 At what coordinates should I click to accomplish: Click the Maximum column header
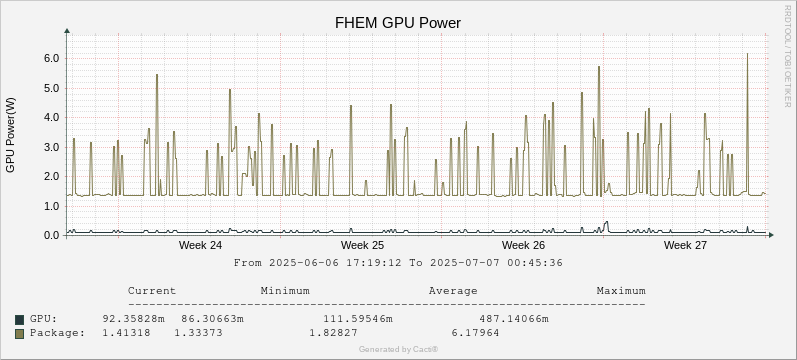coord(621,291)
